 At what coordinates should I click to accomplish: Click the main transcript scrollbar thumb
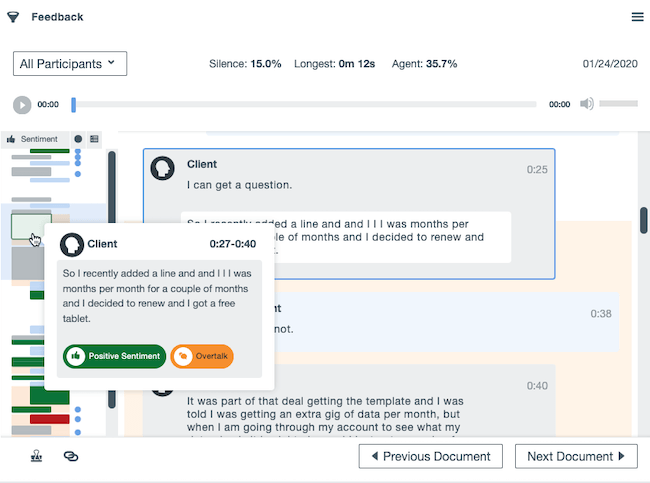click(x=644, y=220)
